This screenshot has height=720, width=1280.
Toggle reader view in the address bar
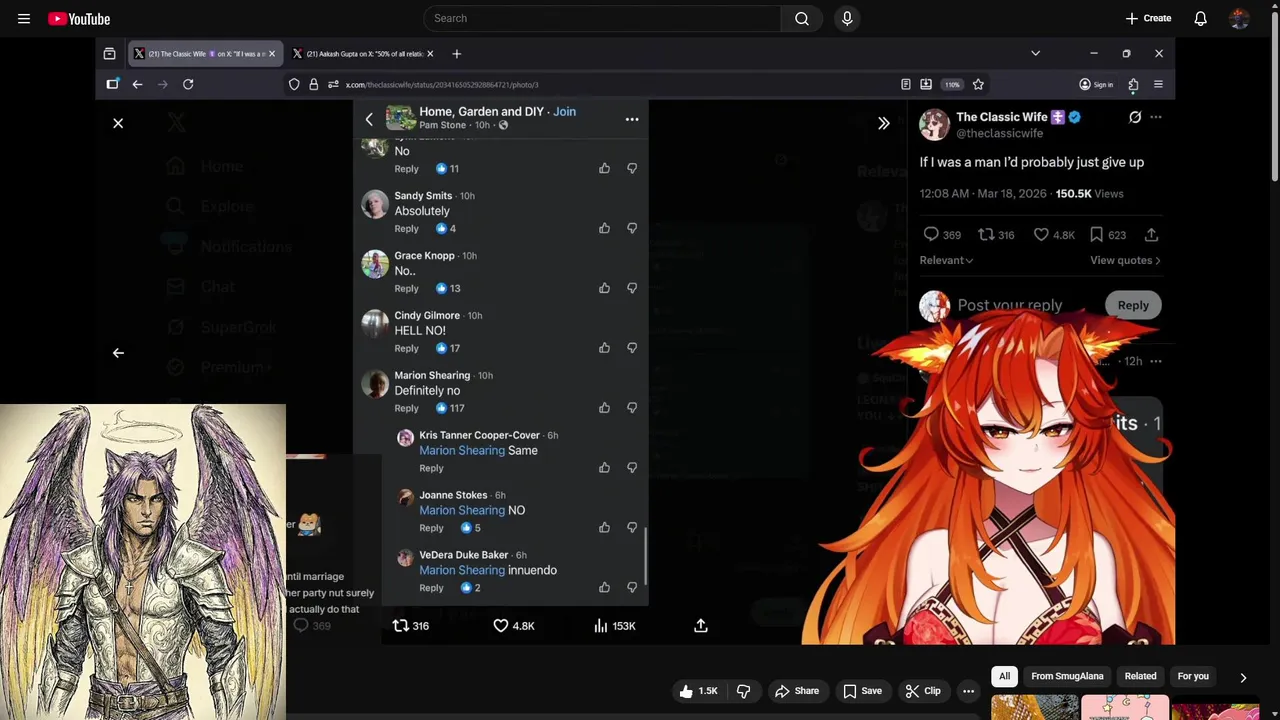click(906, 85)
